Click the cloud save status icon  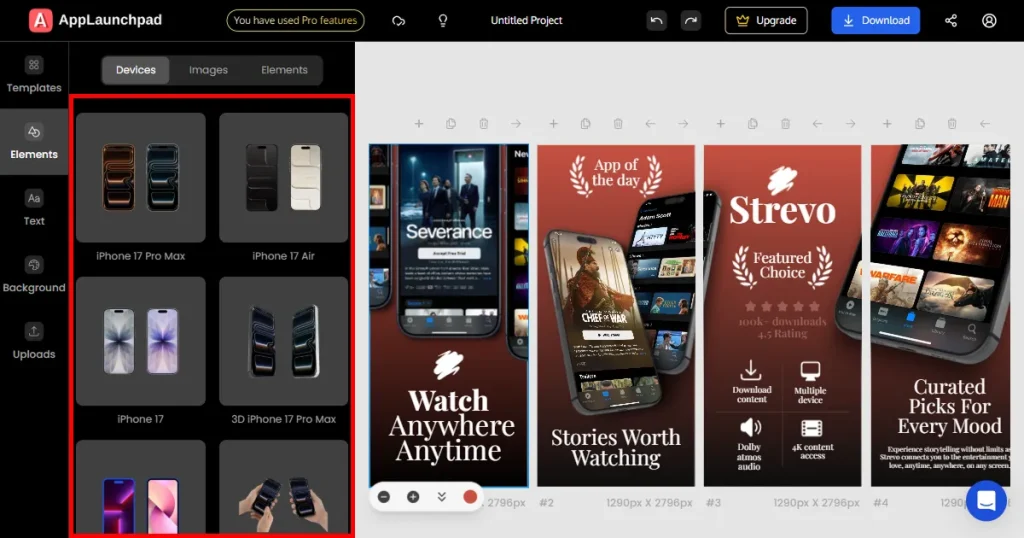tap(399, 20)
